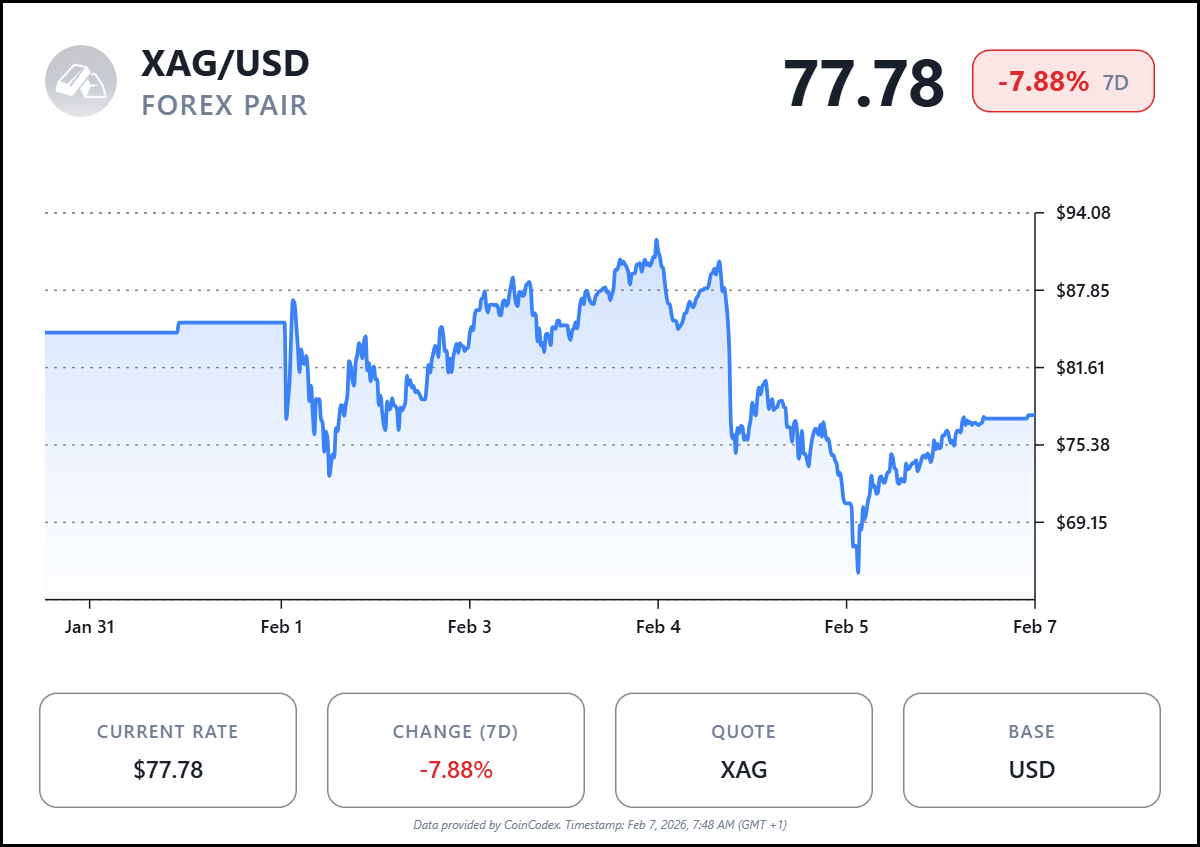Click the $69.15 price axis label
Viewport: 1200px width, 847px height.
(1084, 522)
